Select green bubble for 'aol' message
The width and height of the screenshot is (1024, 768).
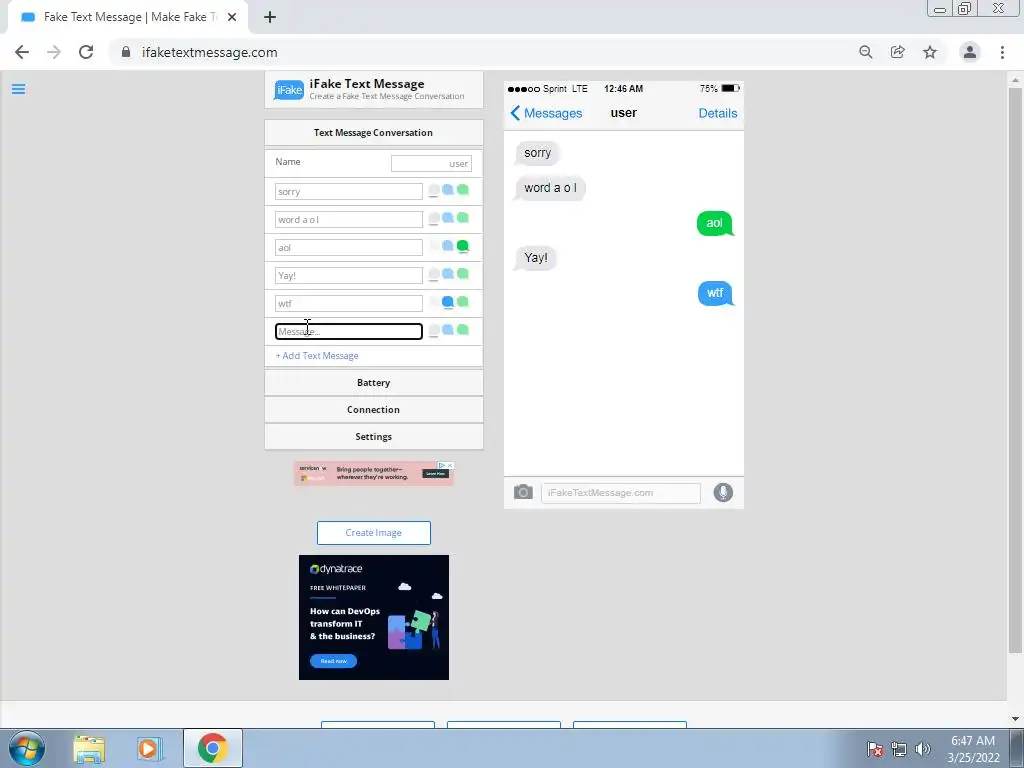pos(463,246)
